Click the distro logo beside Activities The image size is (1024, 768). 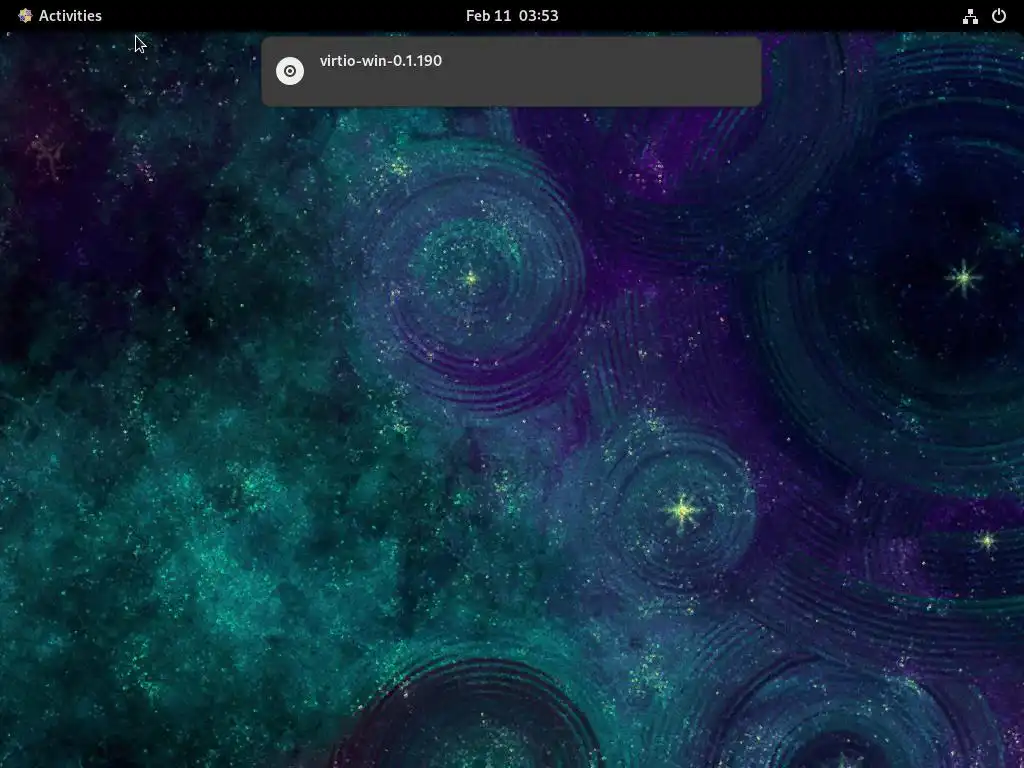(x=25, y=16)
